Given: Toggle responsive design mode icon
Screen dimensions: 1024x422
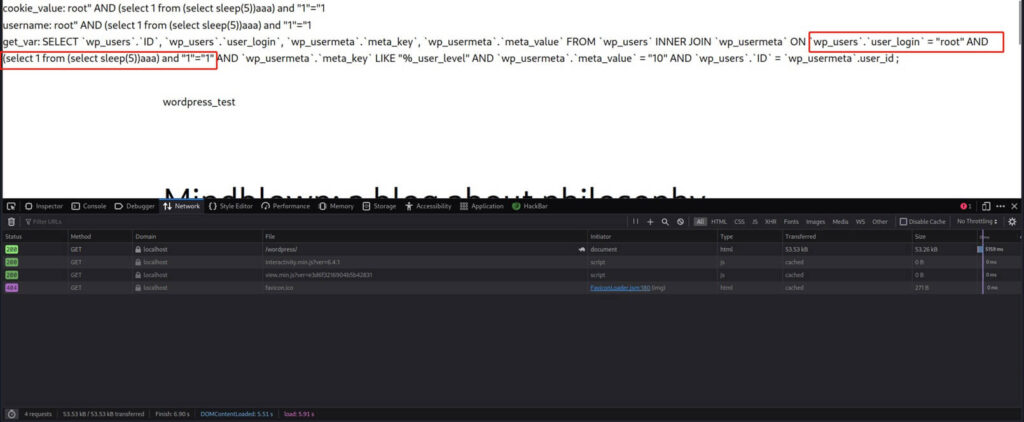Looking at the screenshot, I should click(x=986, y=206).
